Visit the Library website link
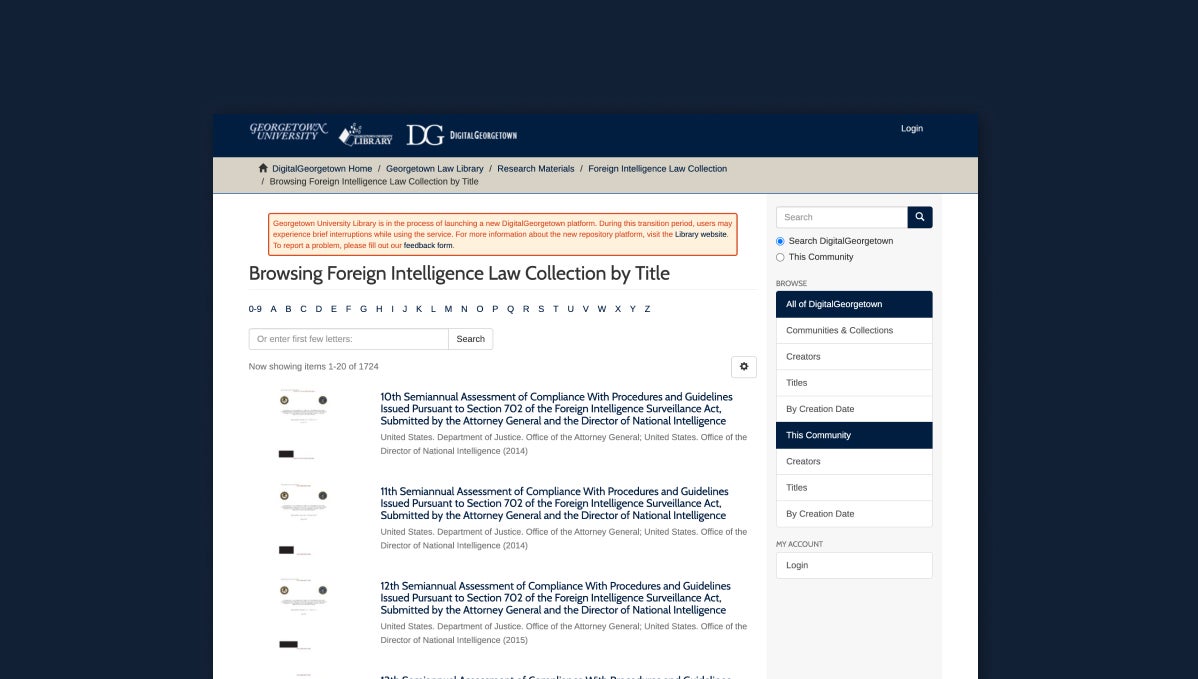The width and height of the screenshot is (1198, 679). 700,234
